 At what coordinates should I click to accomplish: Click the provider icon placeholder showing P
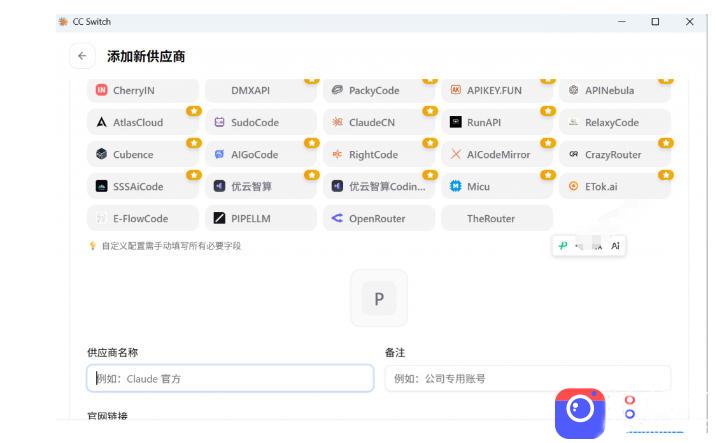379,299
